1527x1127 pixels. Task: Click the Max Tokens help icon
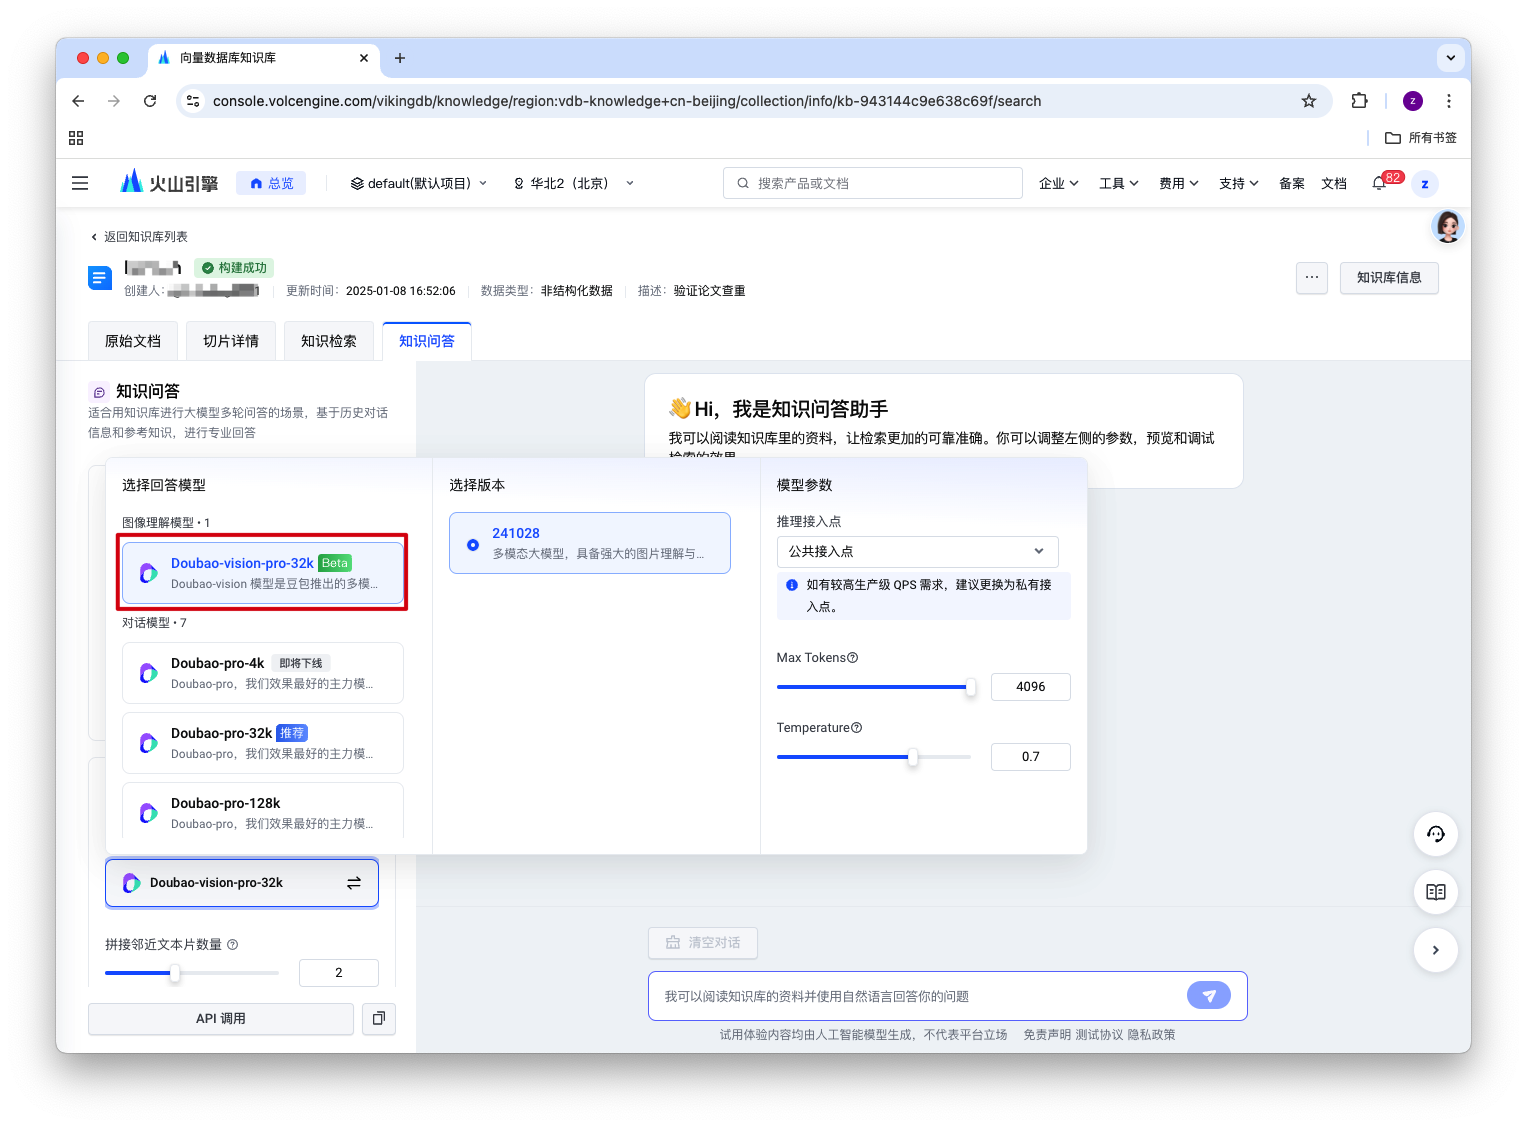point(853,658)
